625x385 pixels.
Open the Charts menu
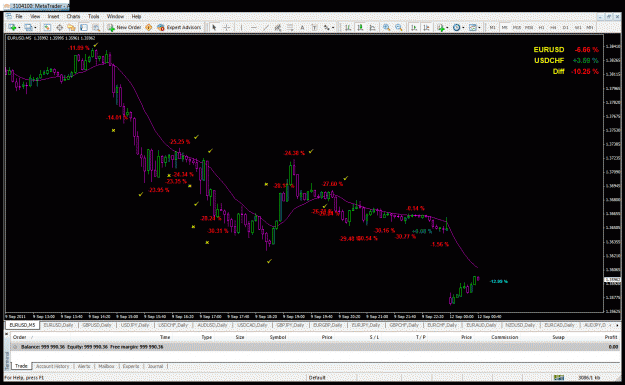(73, 16)
